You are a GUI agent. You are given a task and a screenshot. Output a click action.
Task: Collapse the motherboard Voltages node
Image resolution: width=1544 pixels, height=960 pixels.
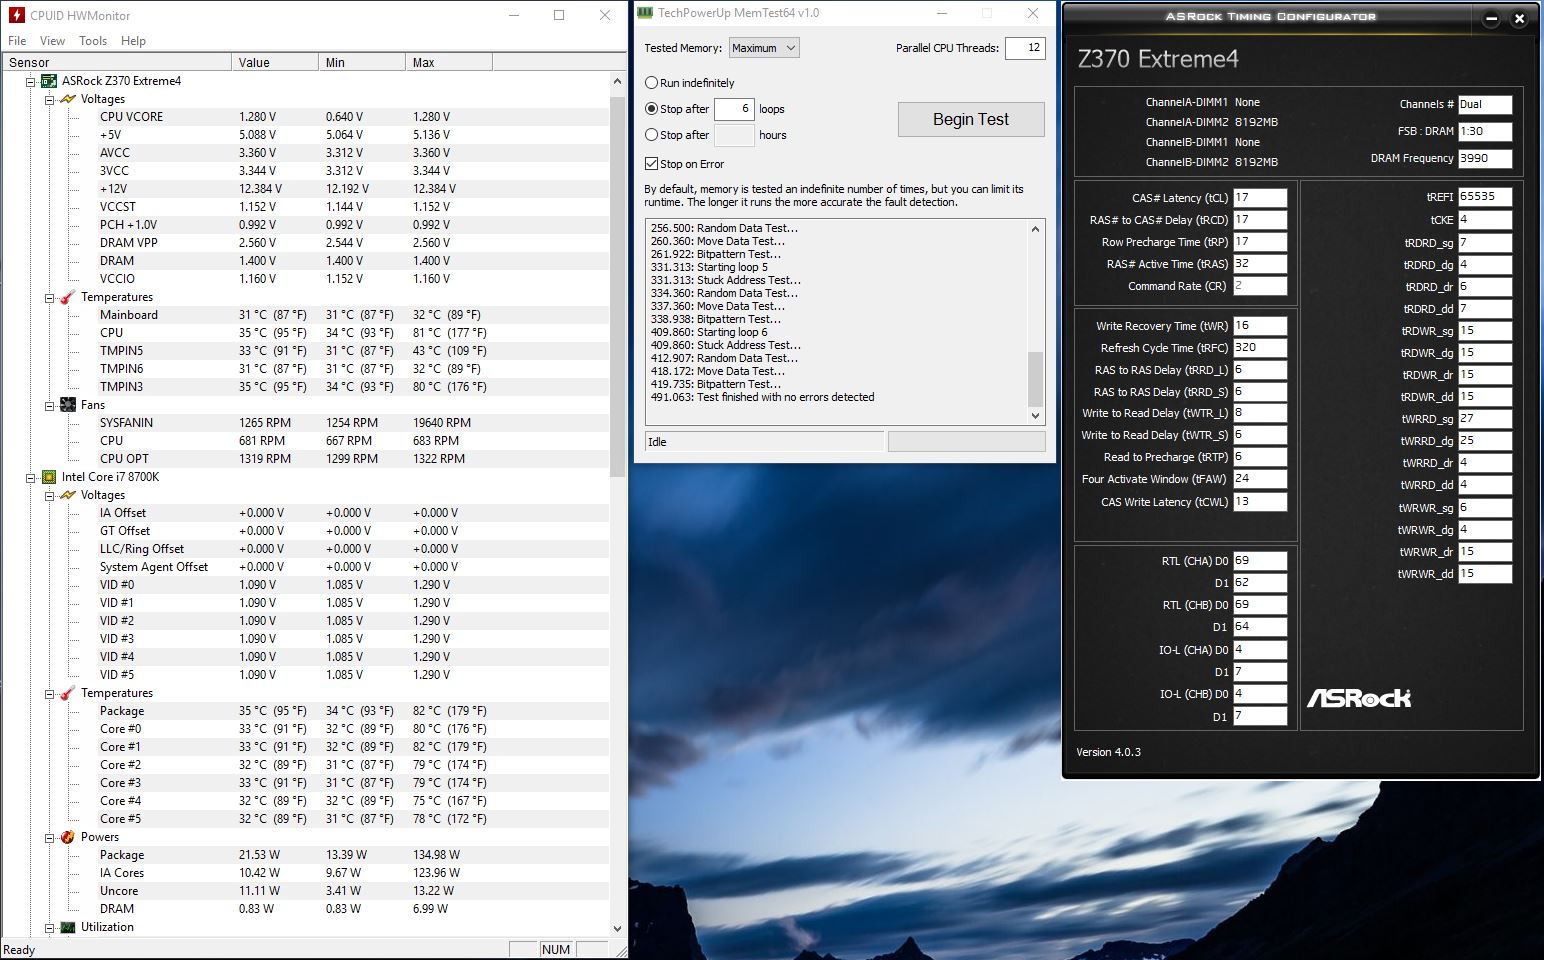pos(50,99)
